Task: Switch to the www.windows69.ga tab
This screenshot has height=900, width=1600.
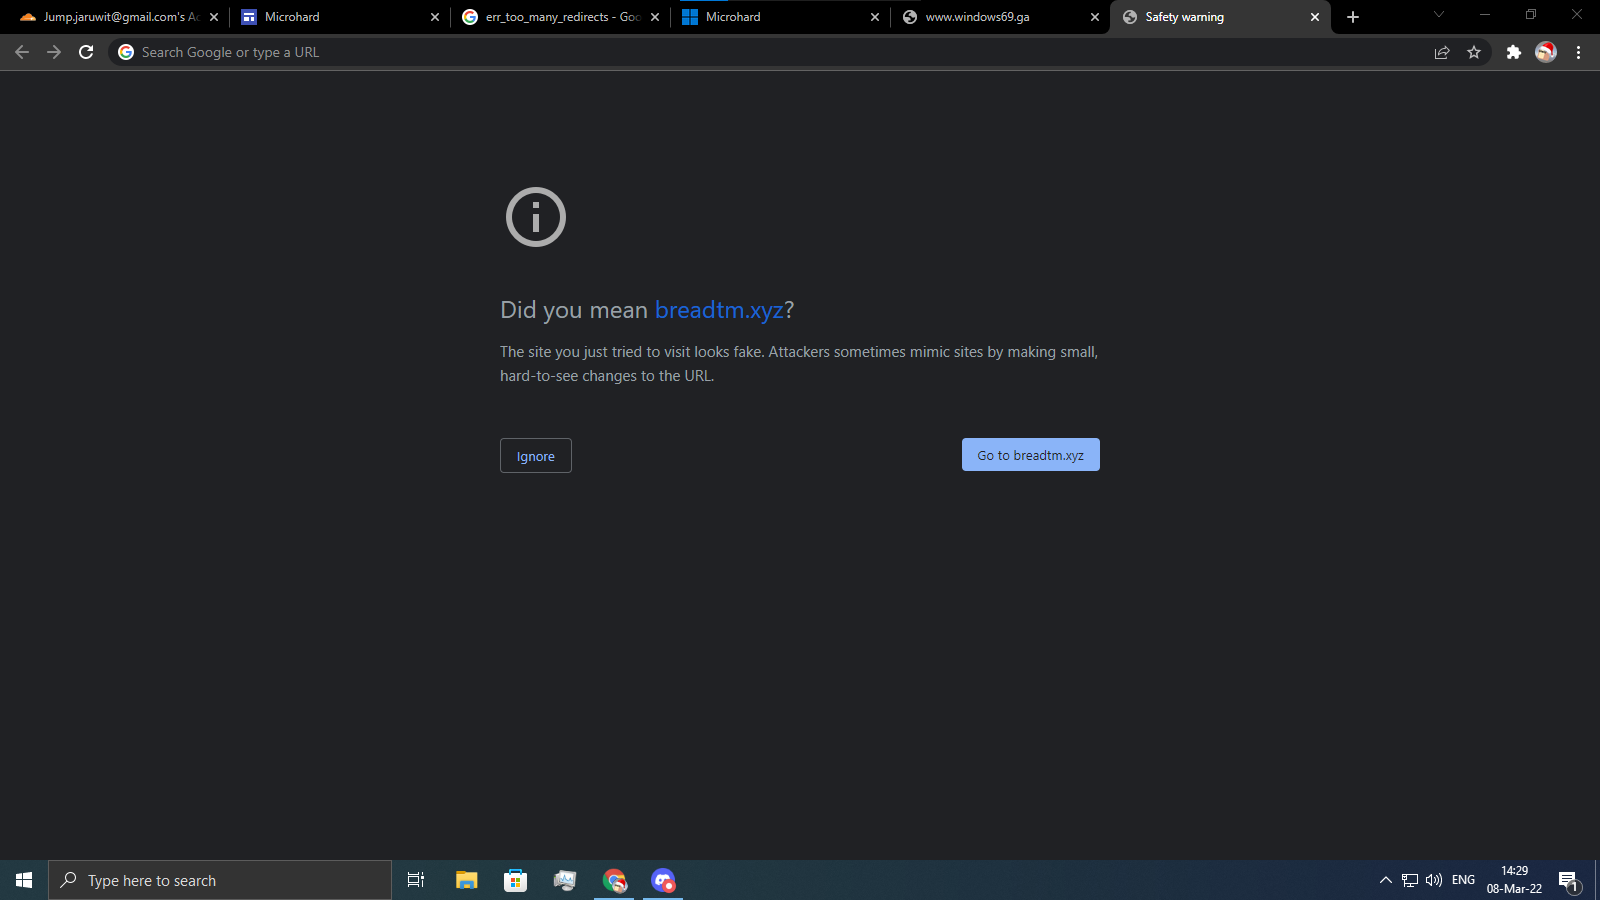Action: (990, 17)
